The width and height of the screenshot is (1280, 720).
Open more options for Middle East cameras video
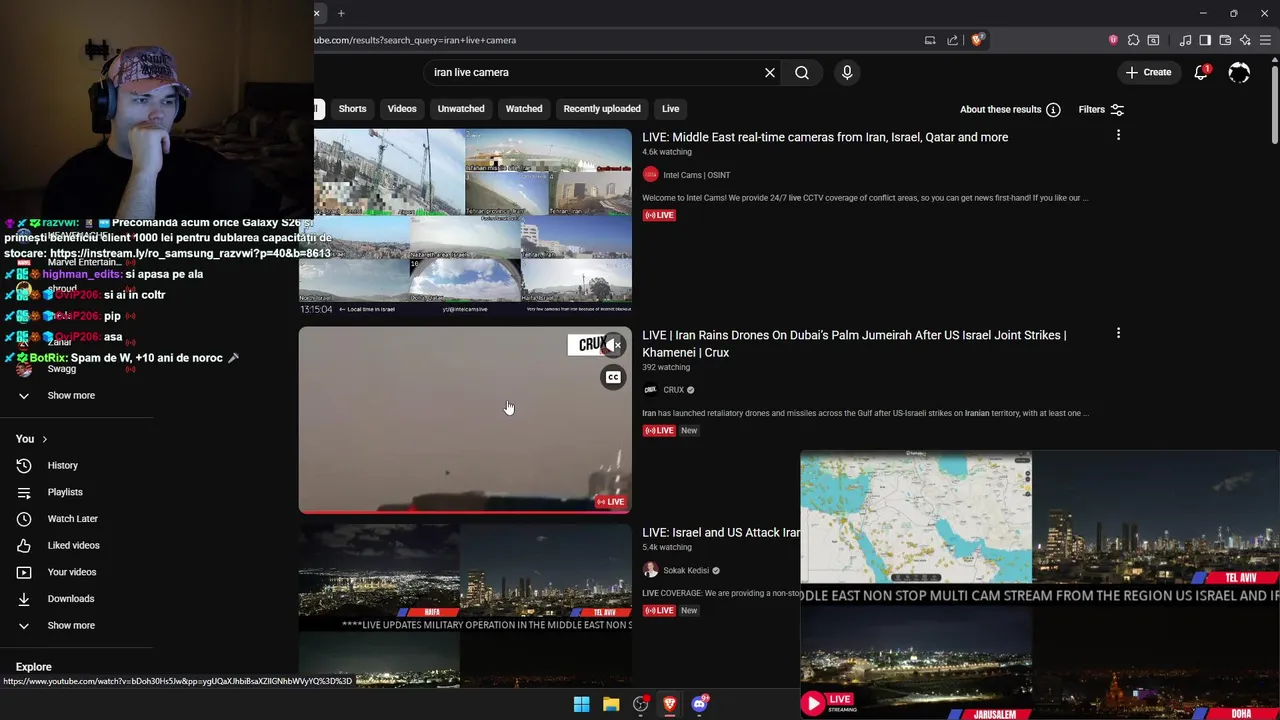tap(1118, 135)
